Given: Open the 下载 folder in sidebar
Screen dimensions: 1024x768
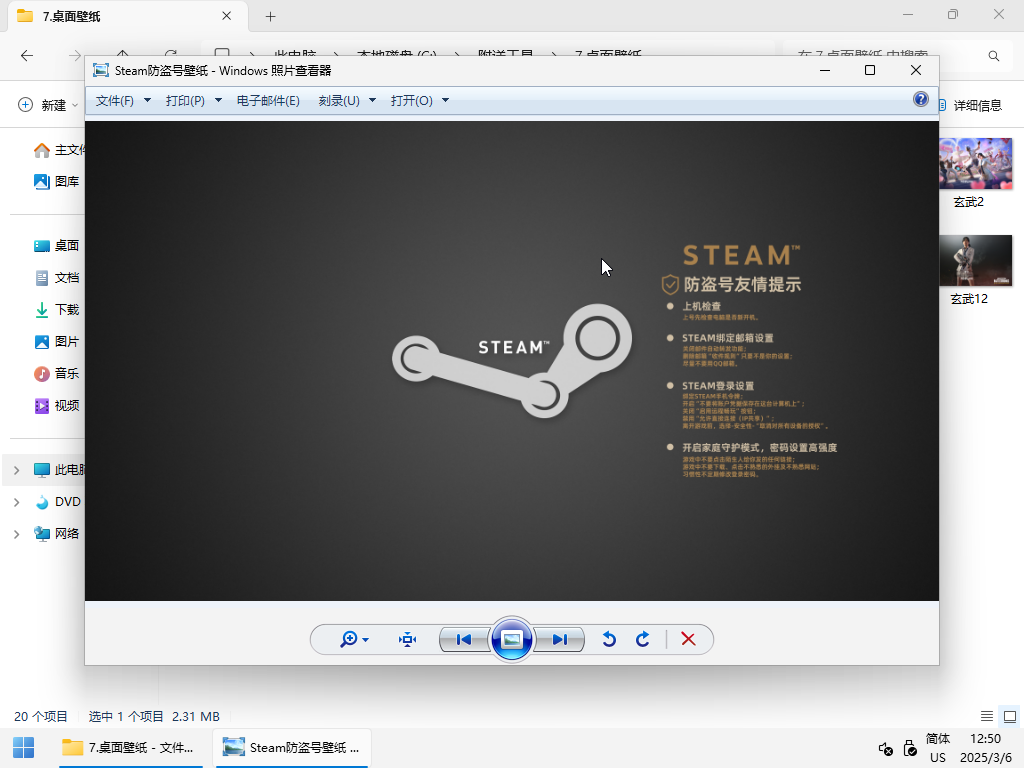Looking at the screenshot, I should pos(66,310).
